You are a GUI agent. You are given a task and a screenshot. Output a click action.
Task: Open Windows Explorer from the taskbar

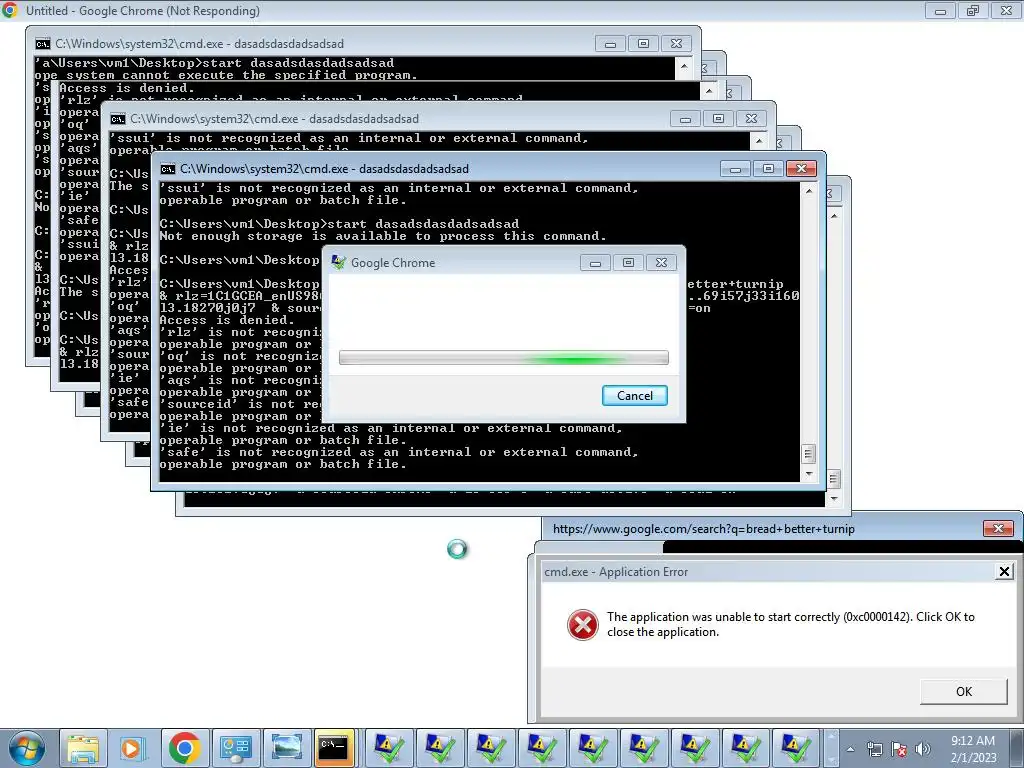pos(83,748)
